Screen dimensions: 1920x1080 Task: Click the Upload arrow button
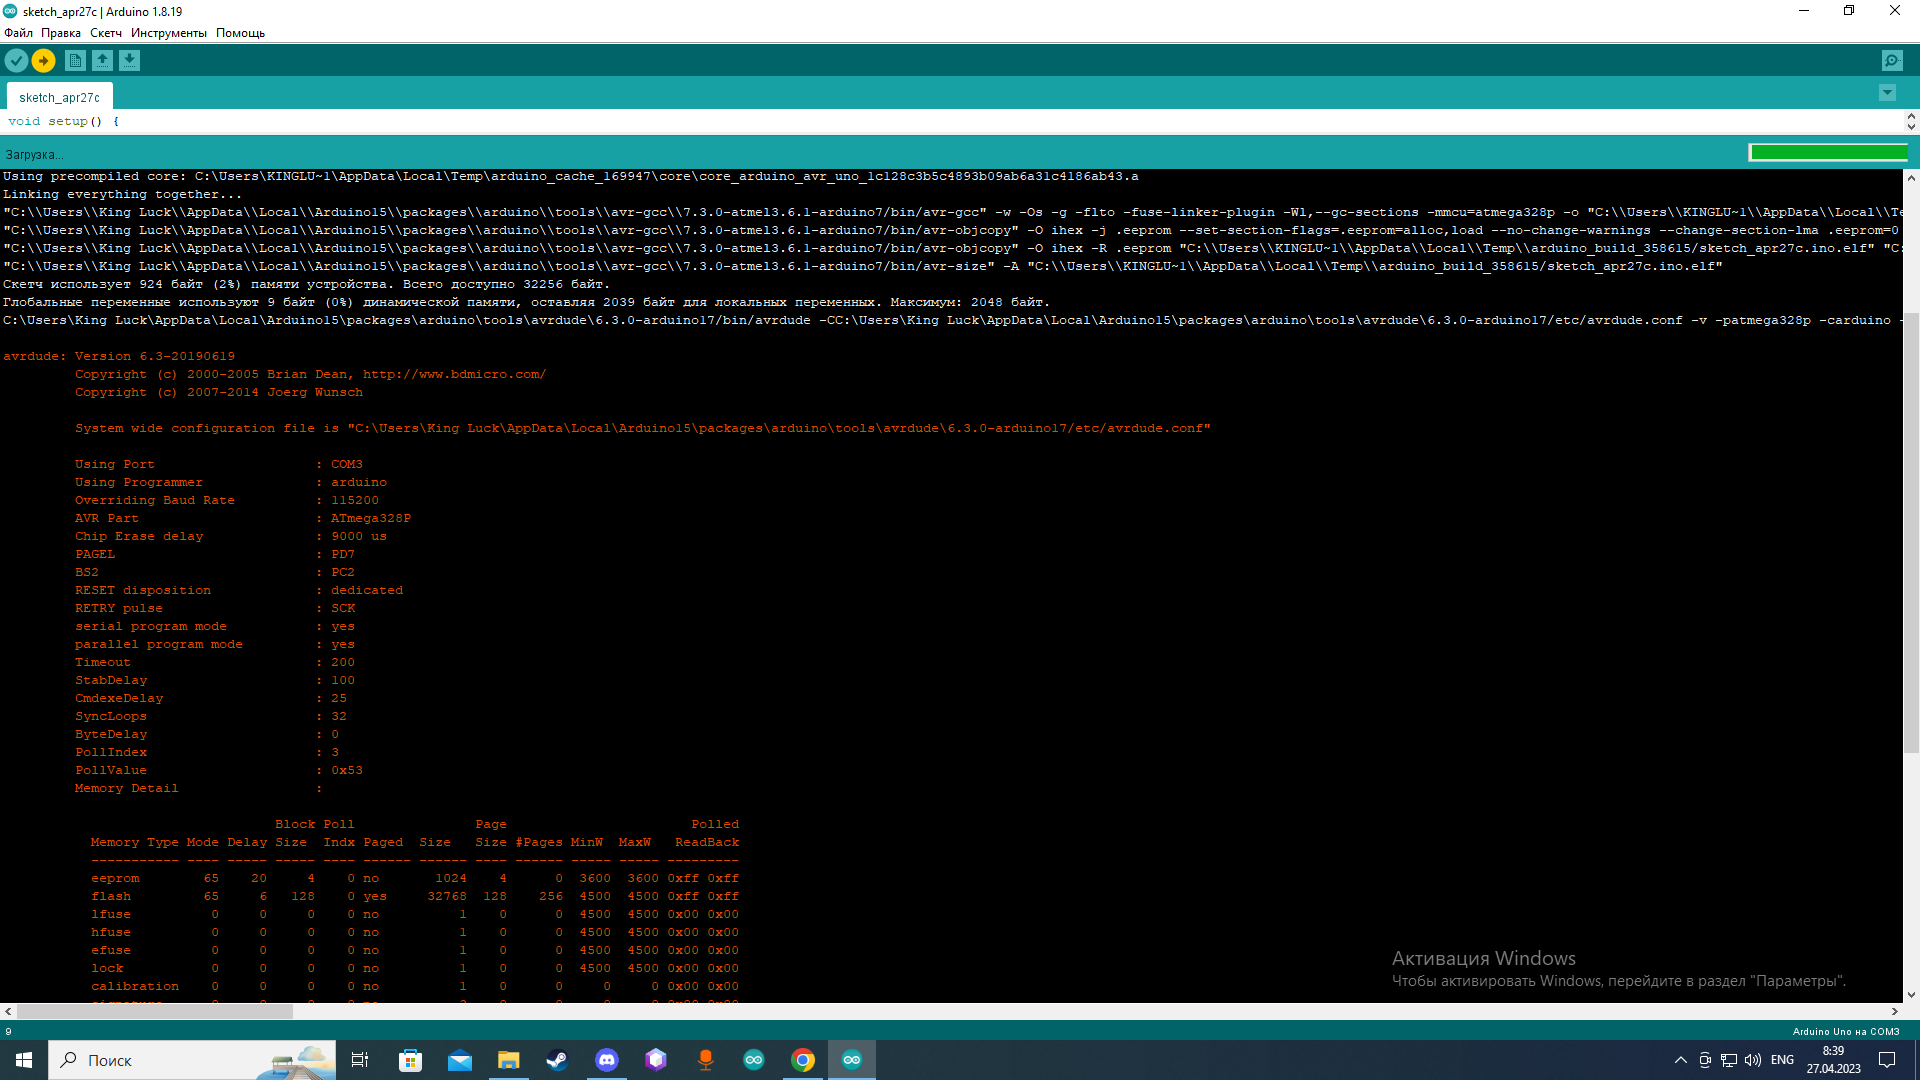(x=44, y=61)
